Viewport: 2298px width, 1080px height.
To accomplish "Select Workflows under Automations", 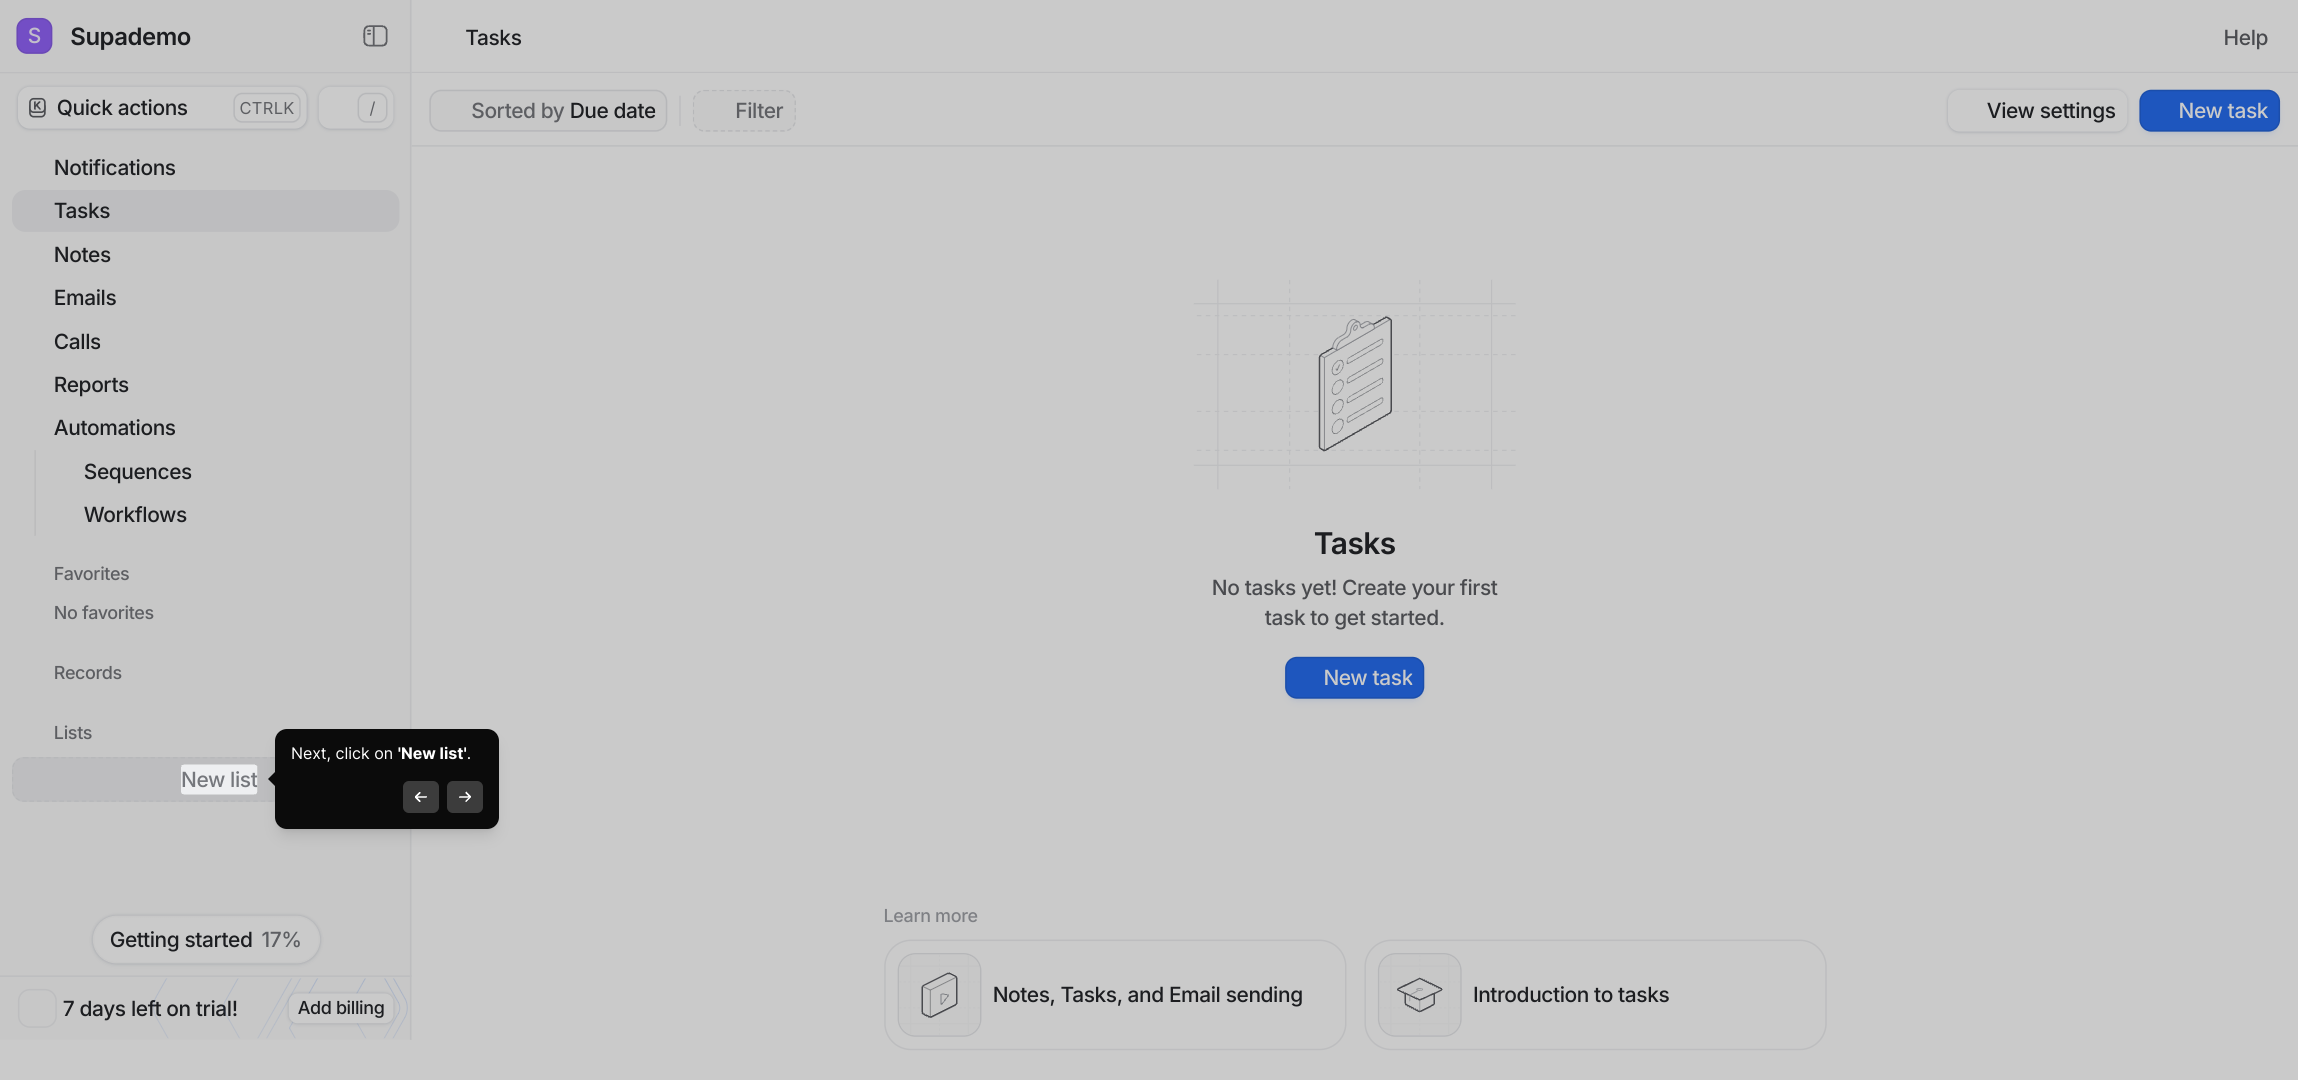I will coord(135,515).
